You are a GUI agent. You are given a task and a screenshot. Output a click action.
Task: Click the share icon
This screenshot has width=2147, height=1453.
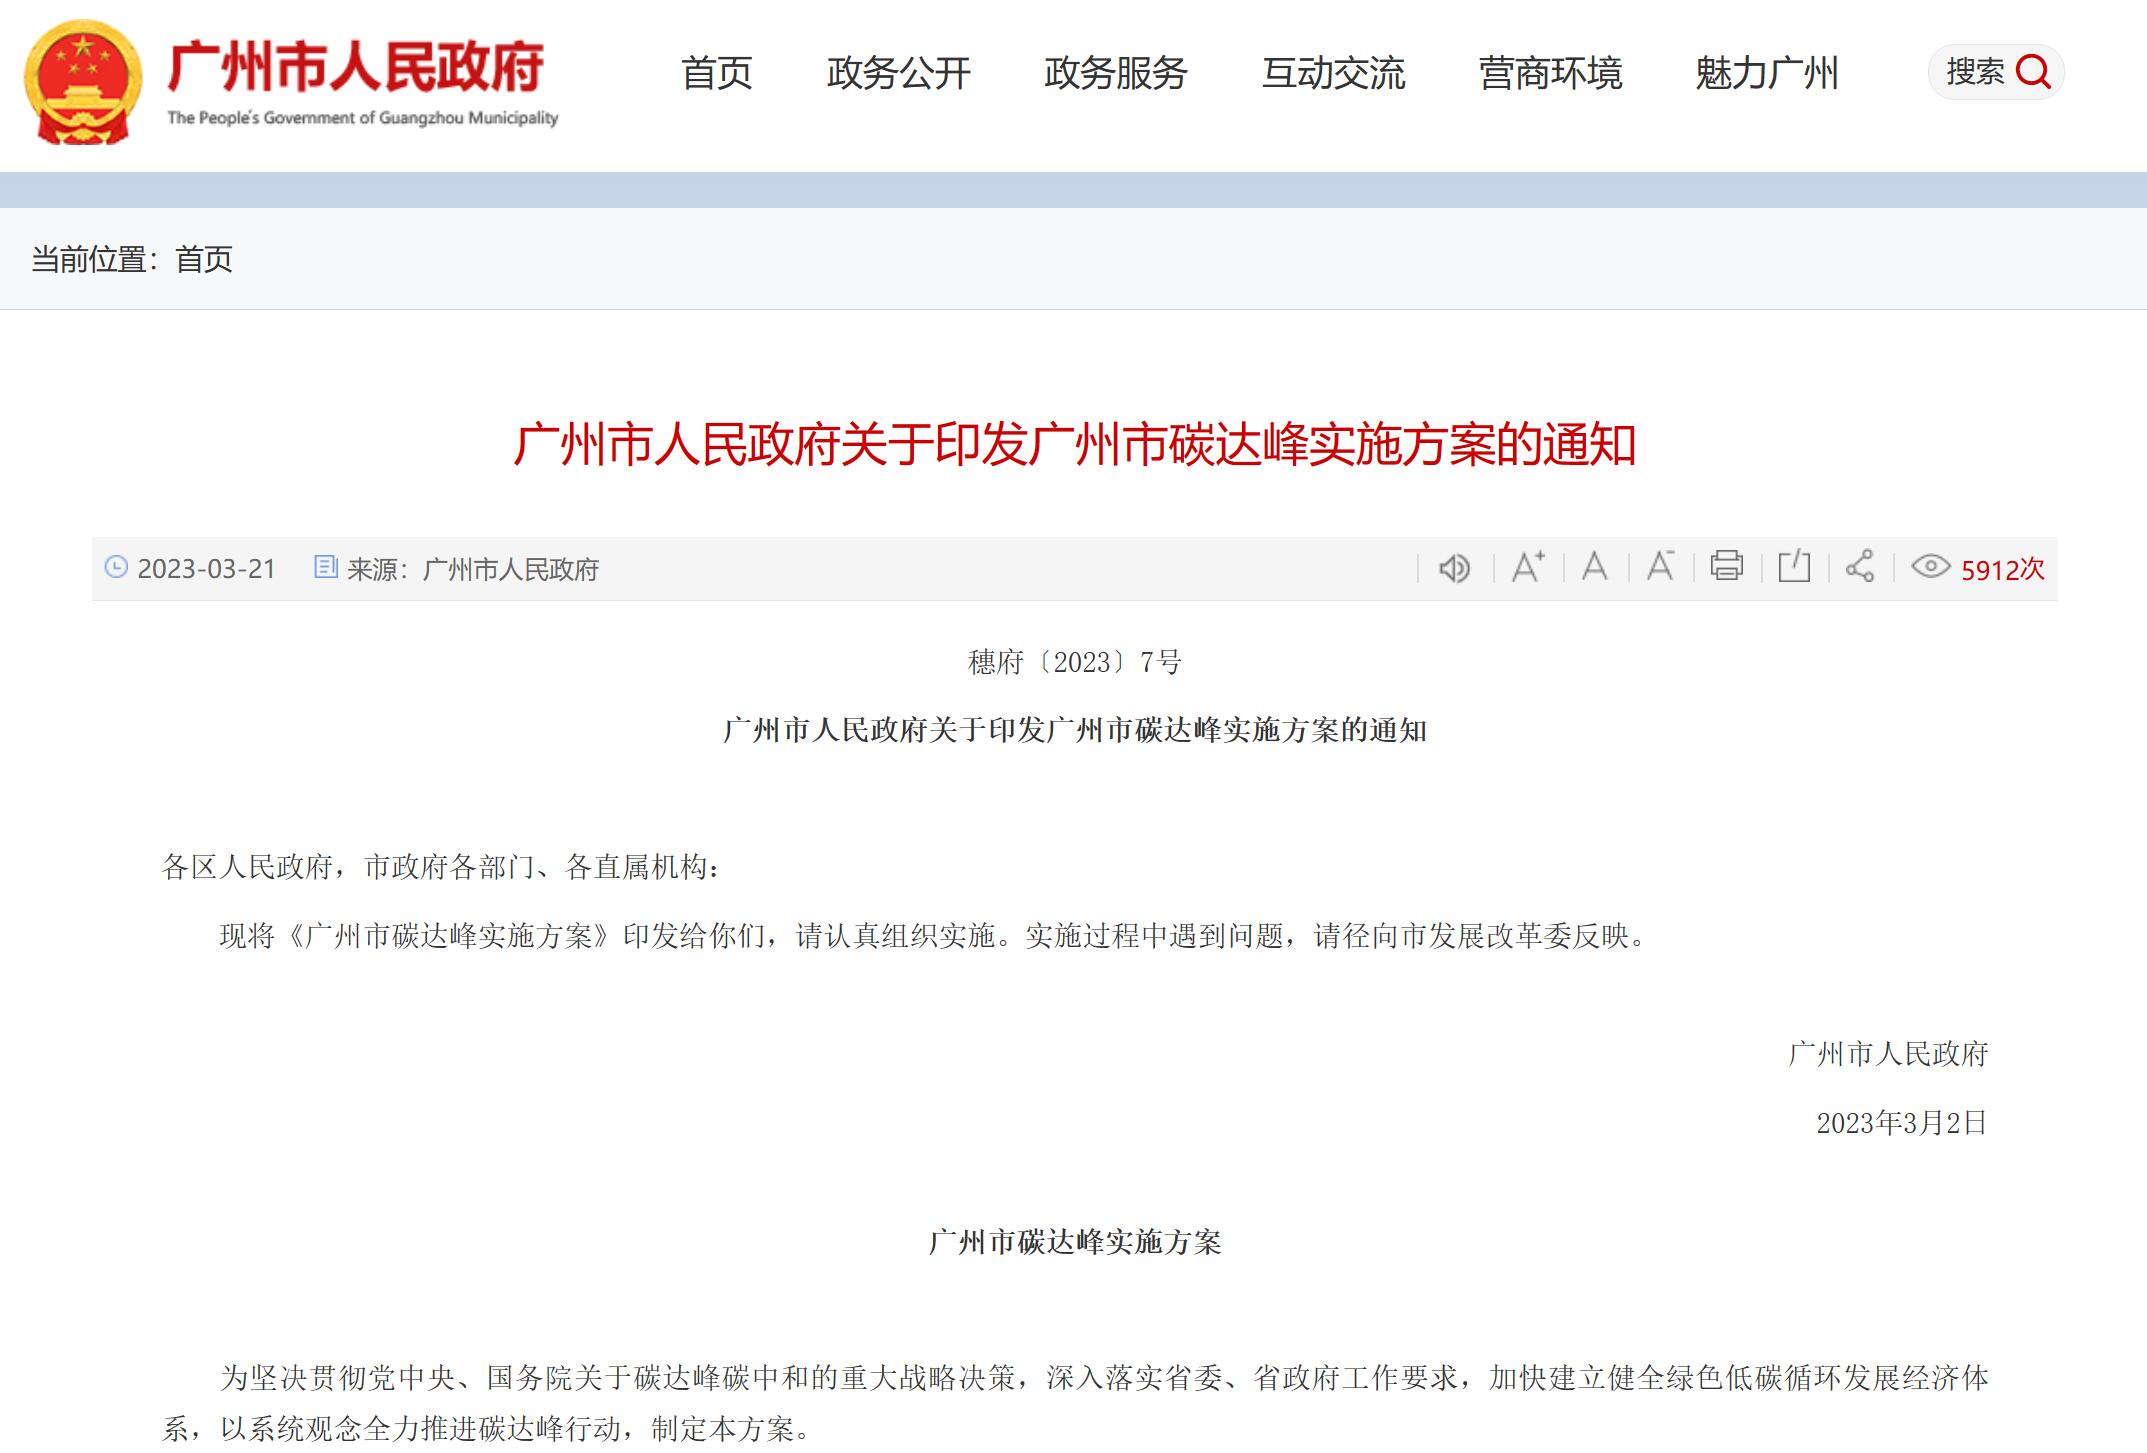pos(1860,566)
